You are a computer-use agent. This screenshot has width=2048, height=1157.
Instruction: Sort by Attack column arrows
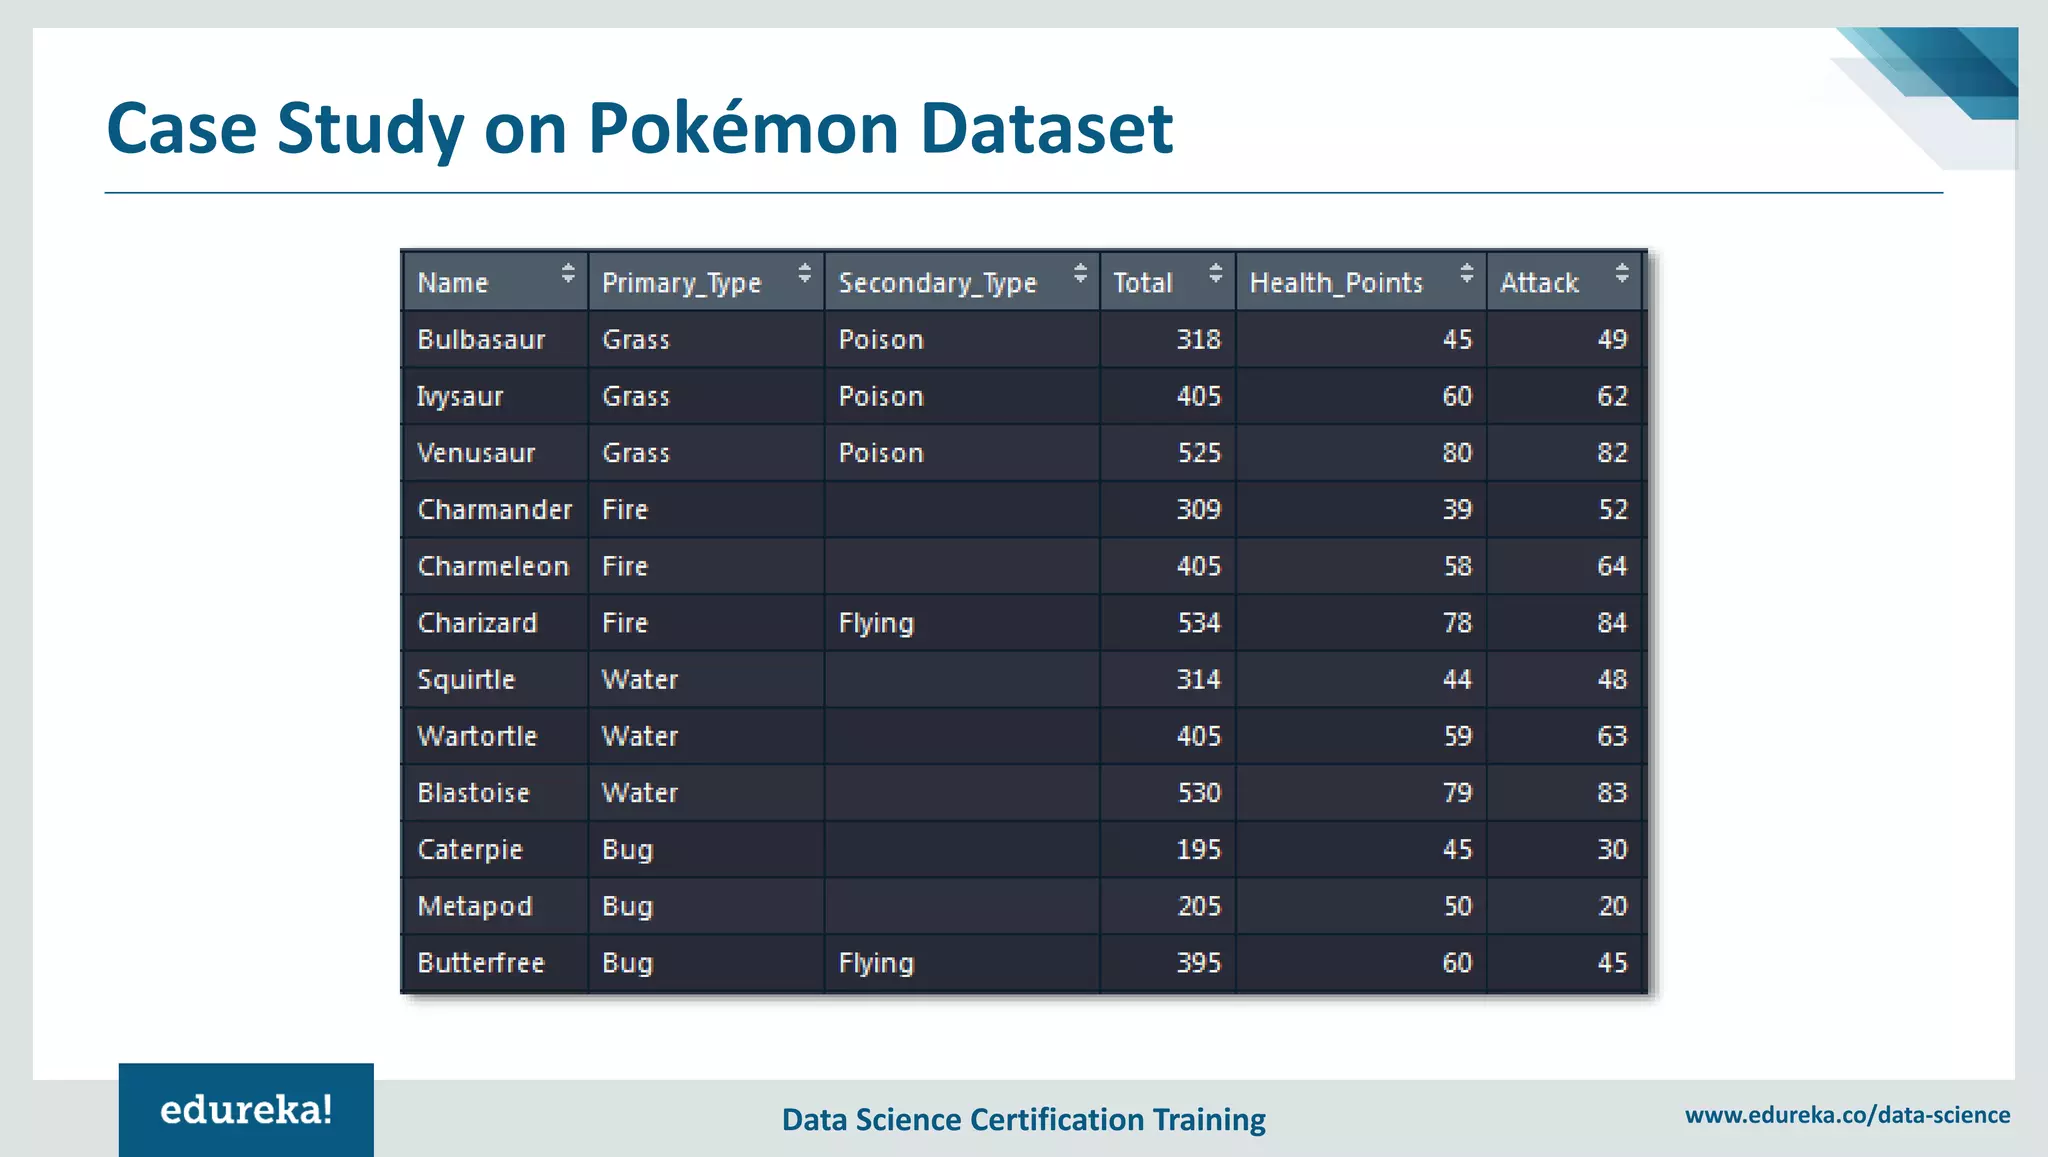click(x=1622, y=273)
